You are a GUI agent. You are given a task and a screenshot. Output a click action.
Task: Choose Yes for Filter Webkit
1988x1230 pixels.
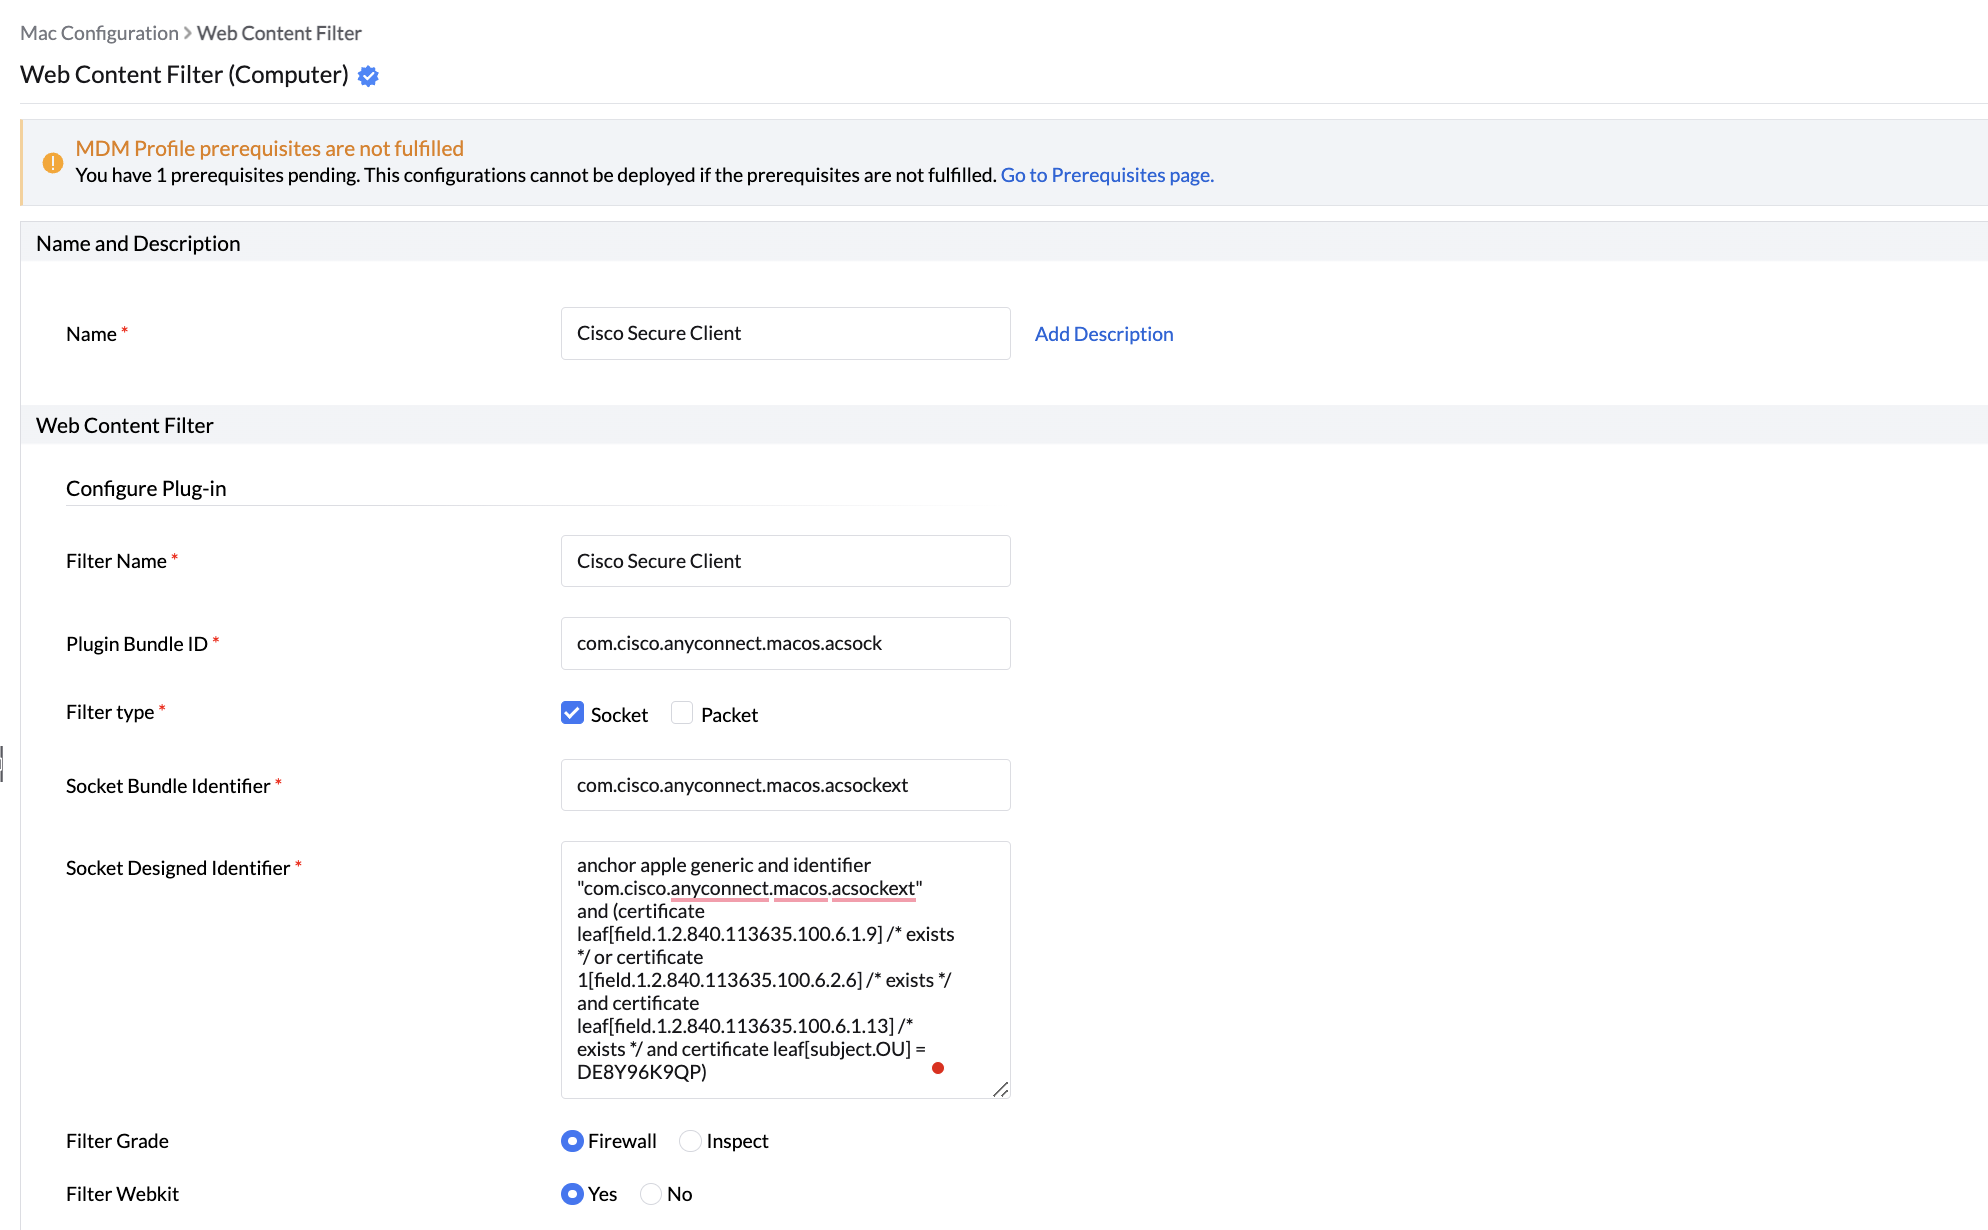pyautogui.click(x=572, y=1194)
